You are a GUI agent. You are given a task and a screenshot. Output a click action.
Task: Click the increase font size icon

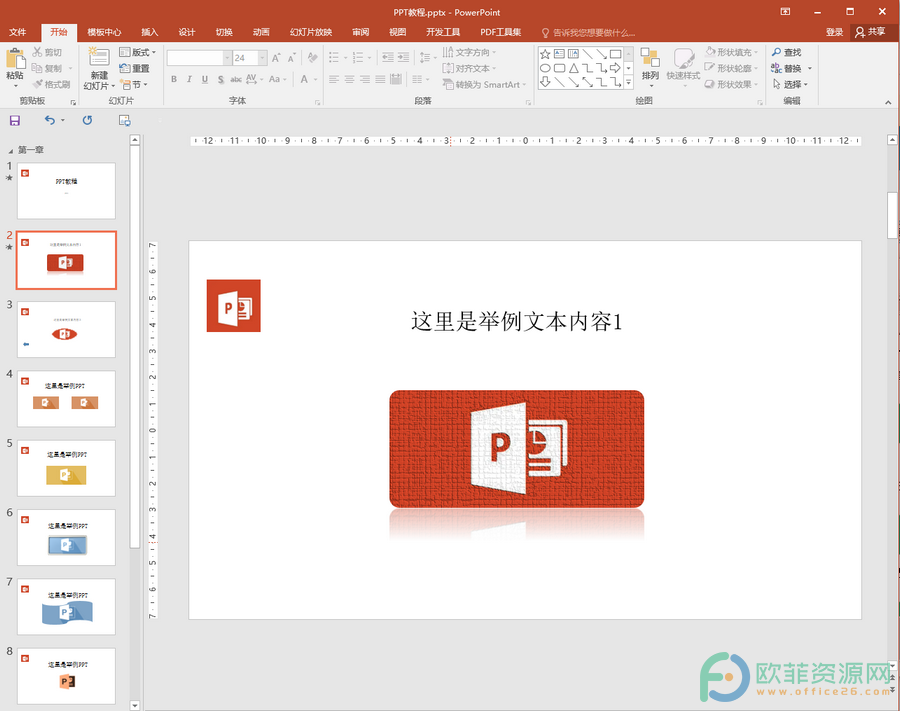(x=277, y=58)
